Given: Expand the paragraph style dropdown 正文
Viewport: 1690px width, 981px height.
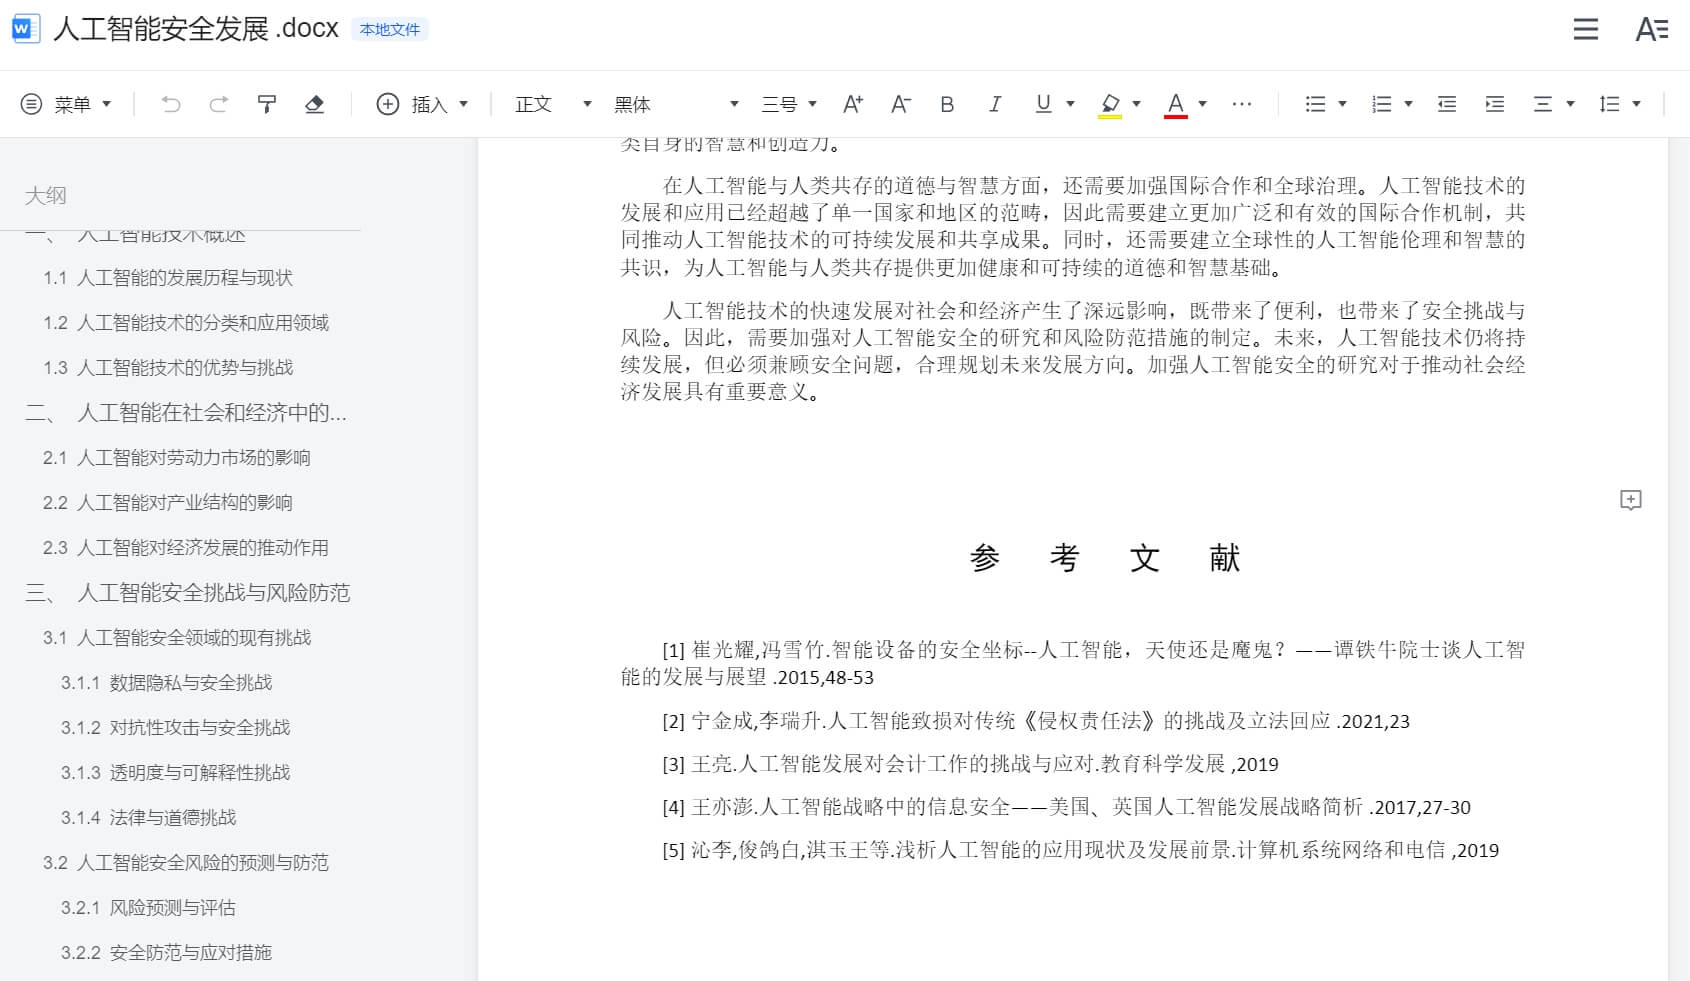Looking at the screenshot, I should [x=553, y=104].
